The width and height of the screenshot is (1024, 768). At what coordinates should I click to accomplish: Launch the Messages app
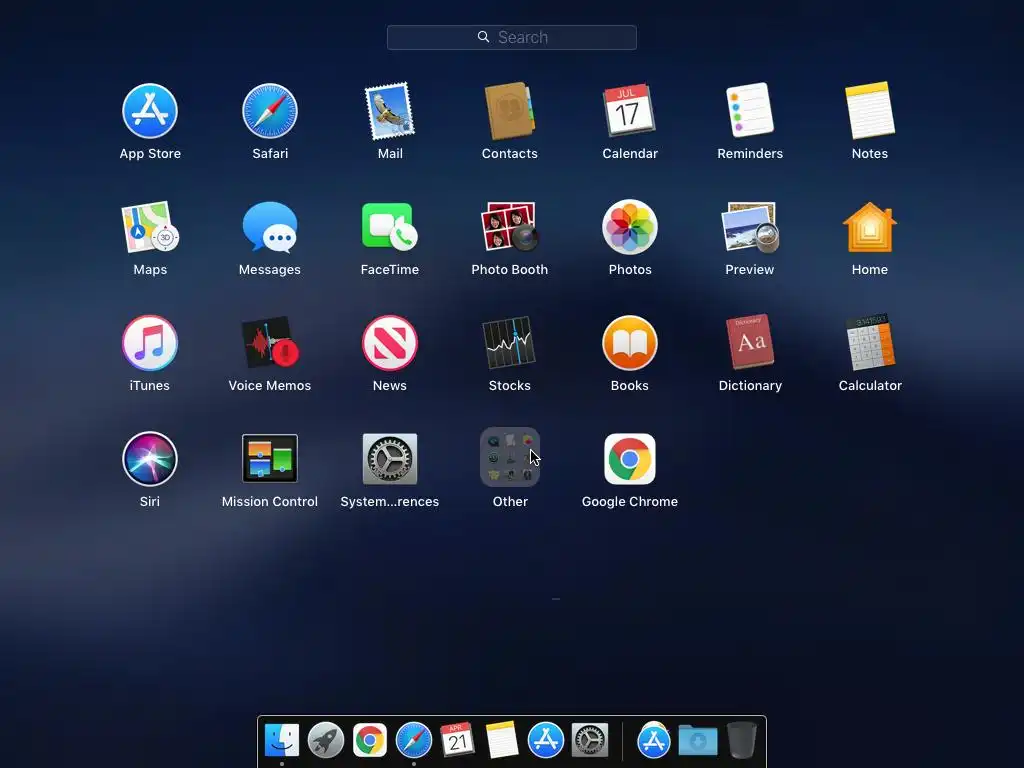270,227
